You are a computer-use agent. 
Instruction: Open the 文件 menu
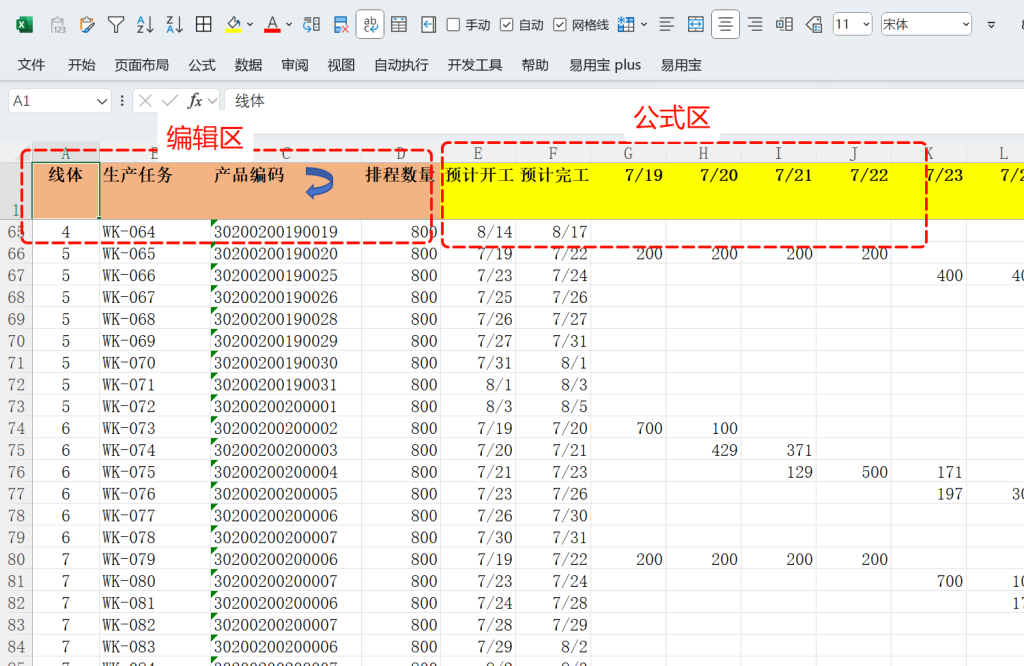[x=31, y=65]
